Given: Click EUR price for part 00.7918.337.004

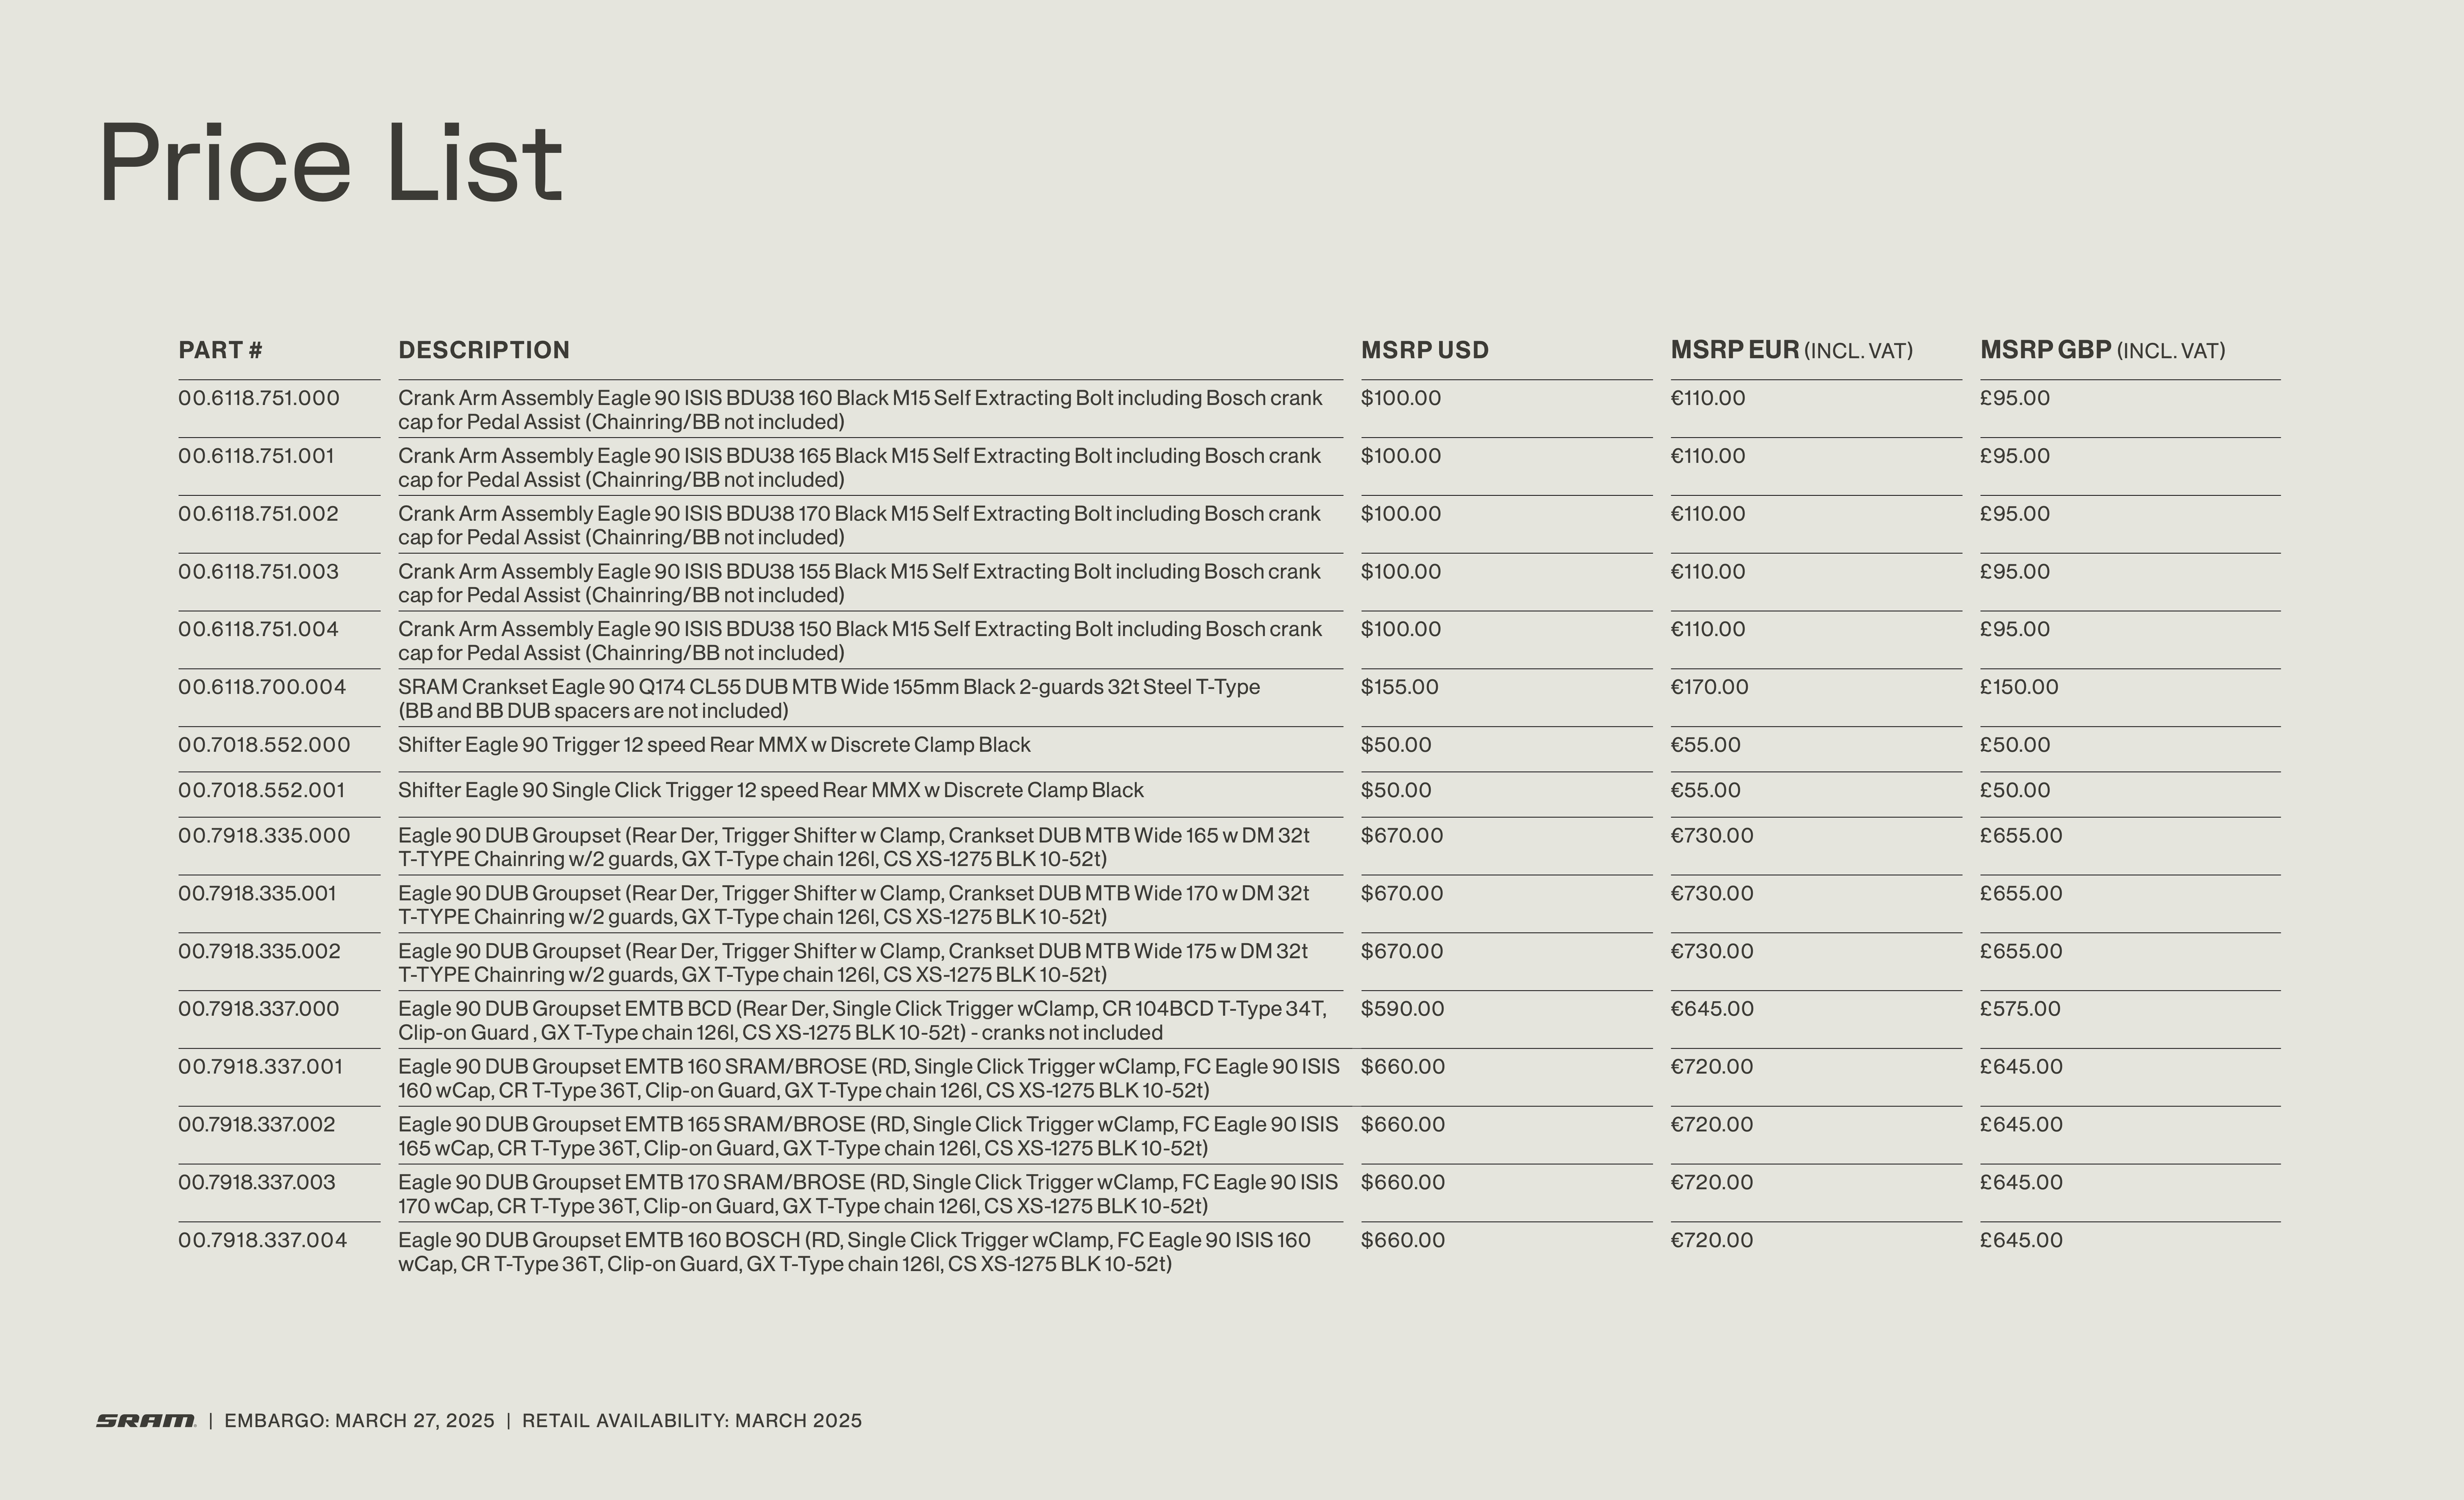Looking at the screenshot, I should (1712, 1240).
